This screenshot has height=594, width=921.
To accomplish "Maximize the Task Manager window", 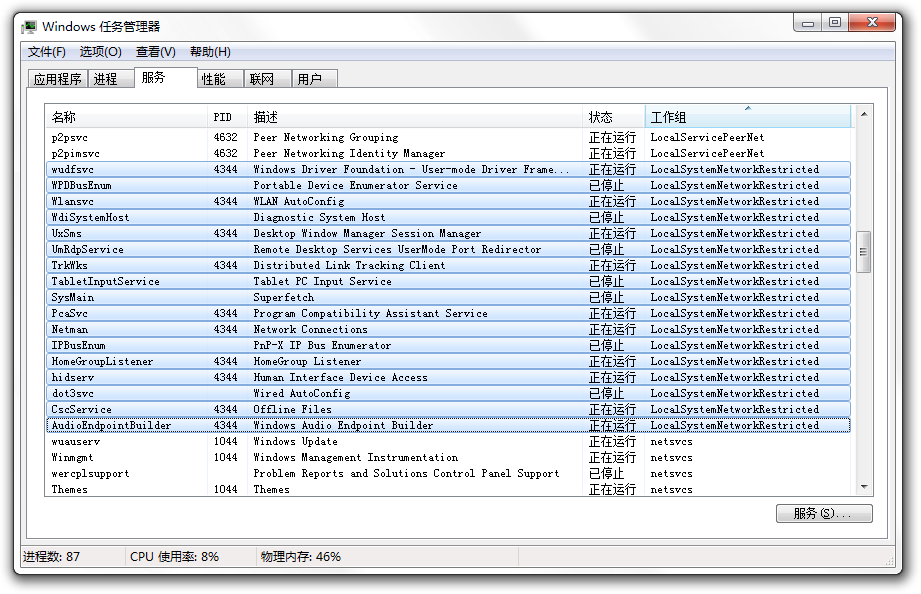I will tap(833, 22).
